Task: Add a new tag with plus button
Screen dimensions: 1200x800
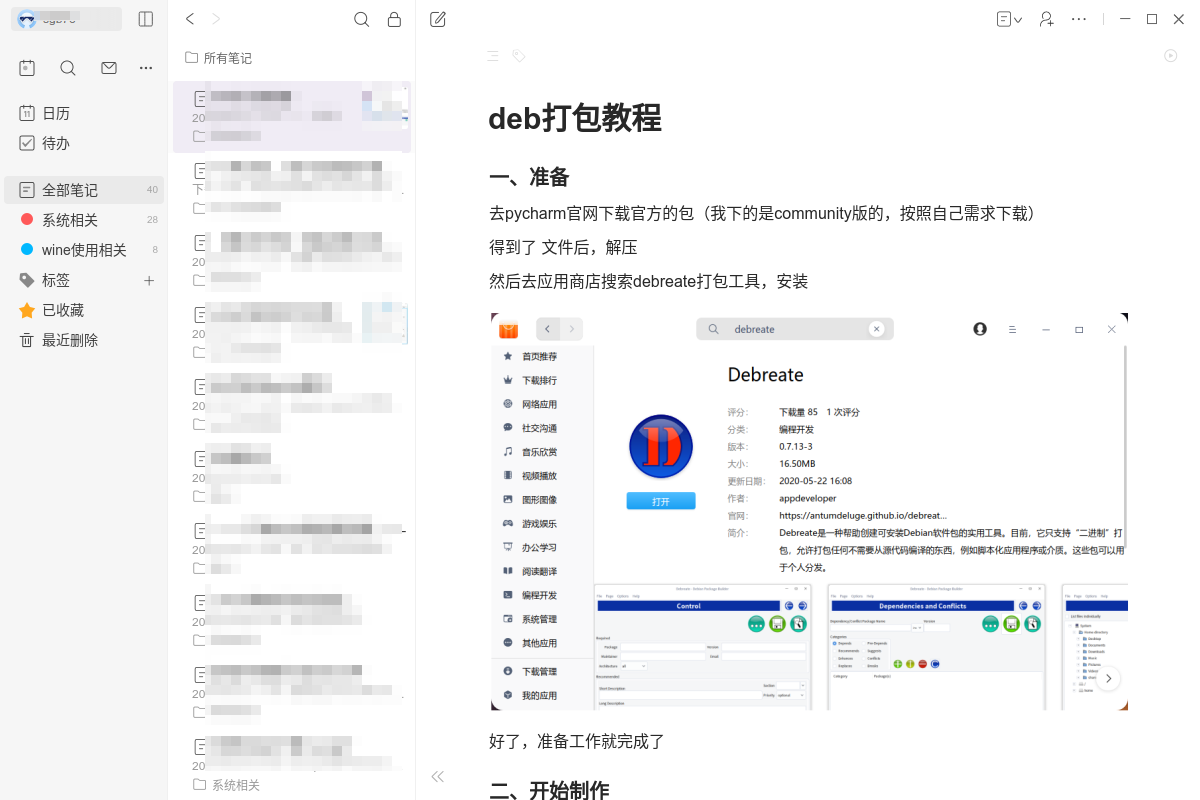Action: 149,281
